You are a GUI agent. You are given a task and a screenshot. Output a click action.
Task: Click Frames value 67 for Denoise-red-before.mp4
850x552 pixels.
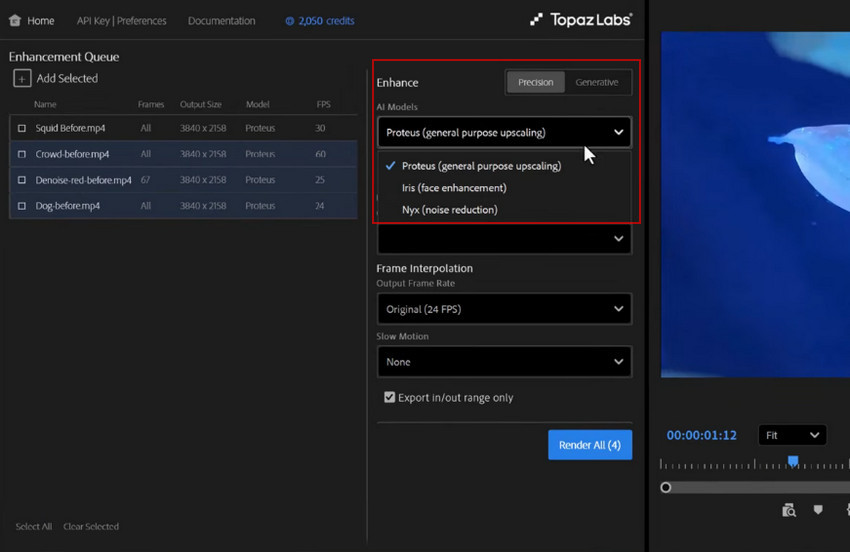[145, 179]
